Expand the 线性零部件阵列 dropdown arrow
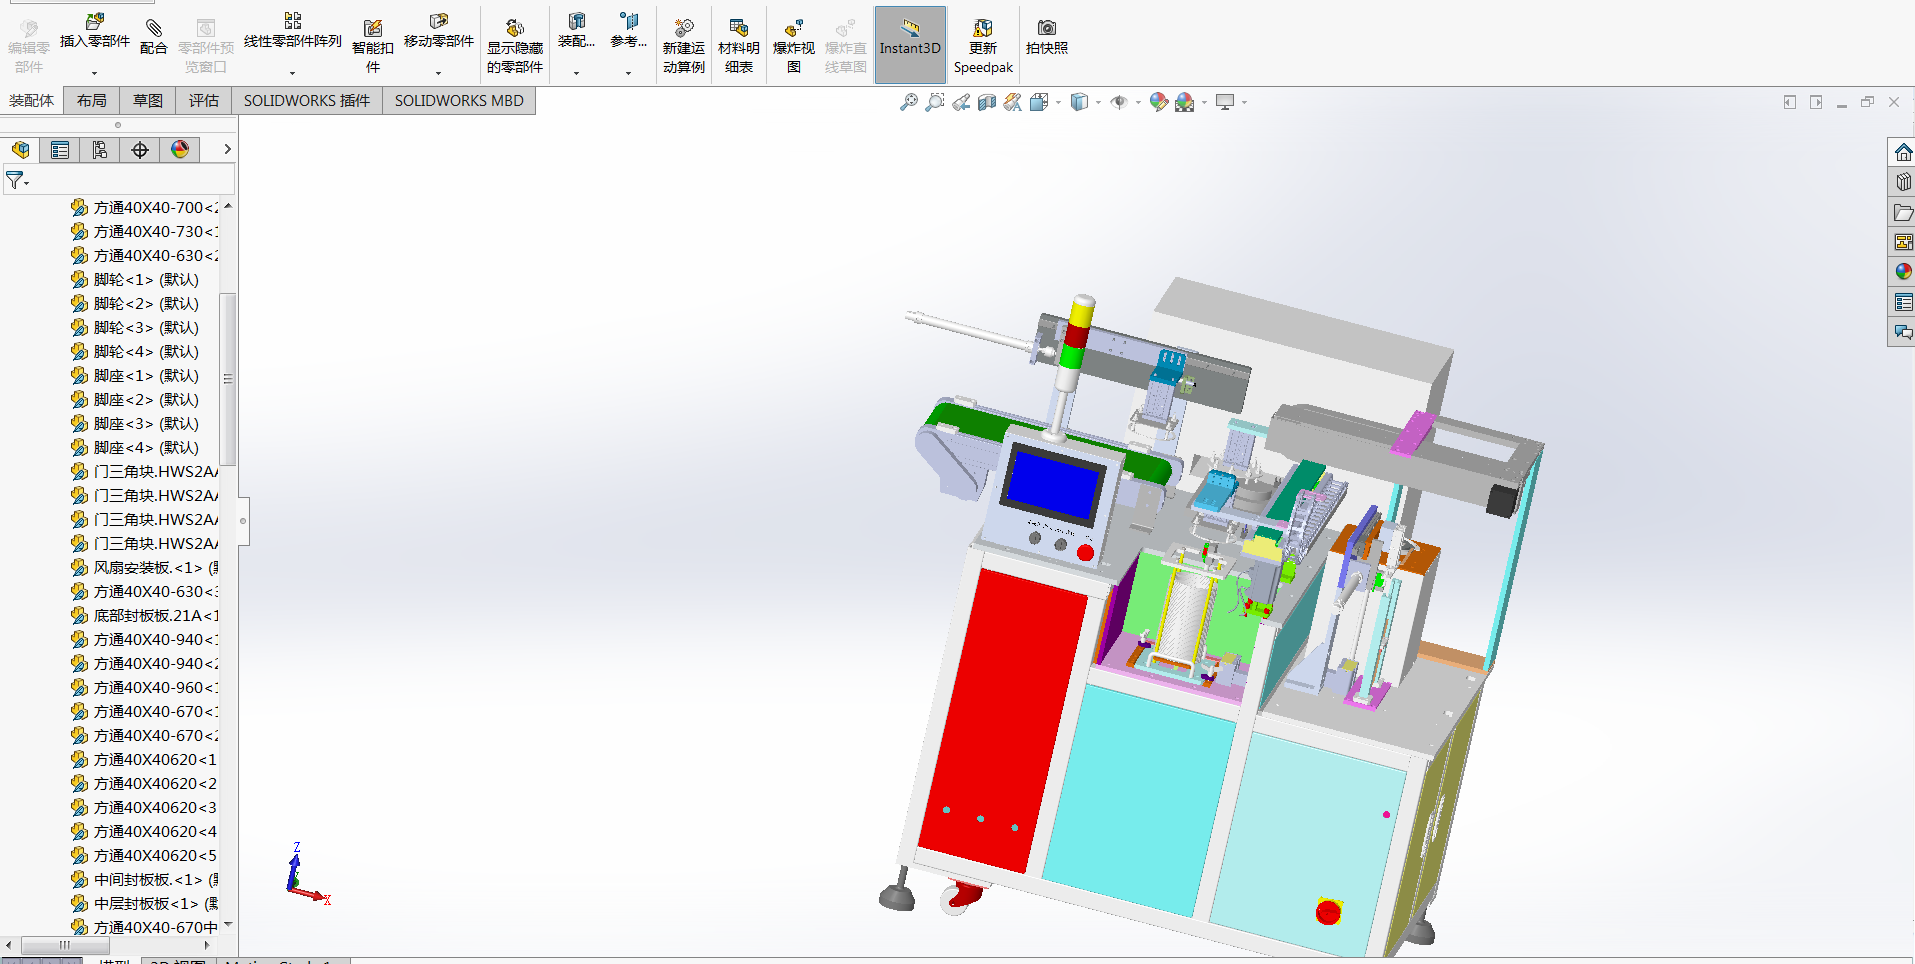This screenshot has height=964, width=1915. pos(292,73)
